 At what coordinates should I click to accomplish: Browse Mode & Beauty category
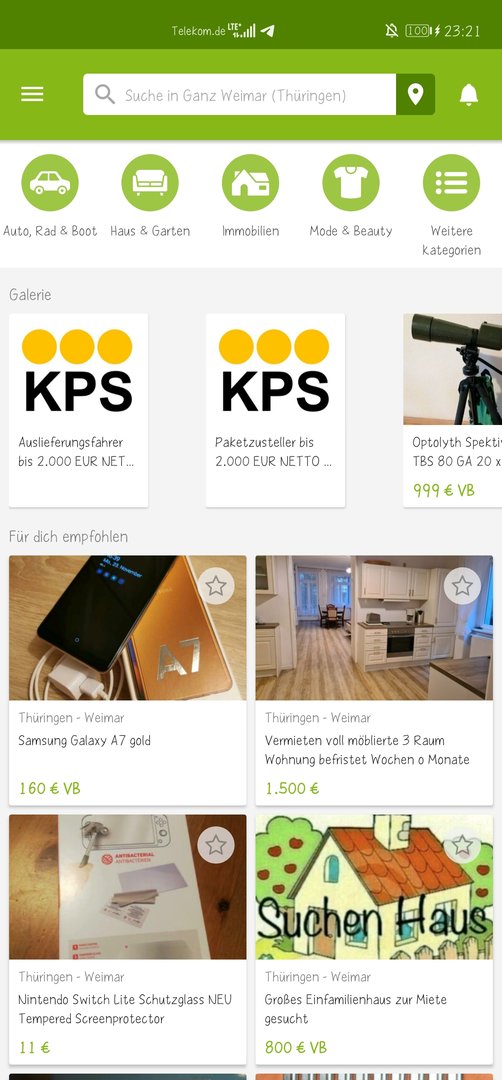351,196
